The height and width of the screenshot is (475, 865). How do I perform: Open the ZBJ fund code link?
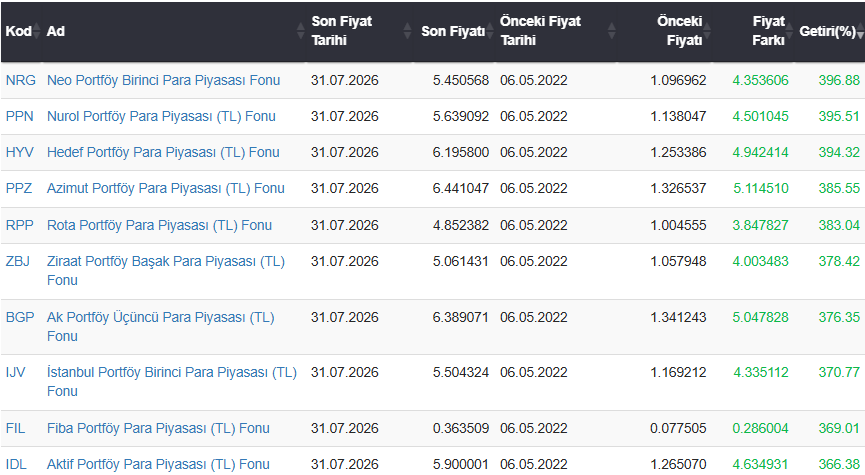(x=18, y=261)
